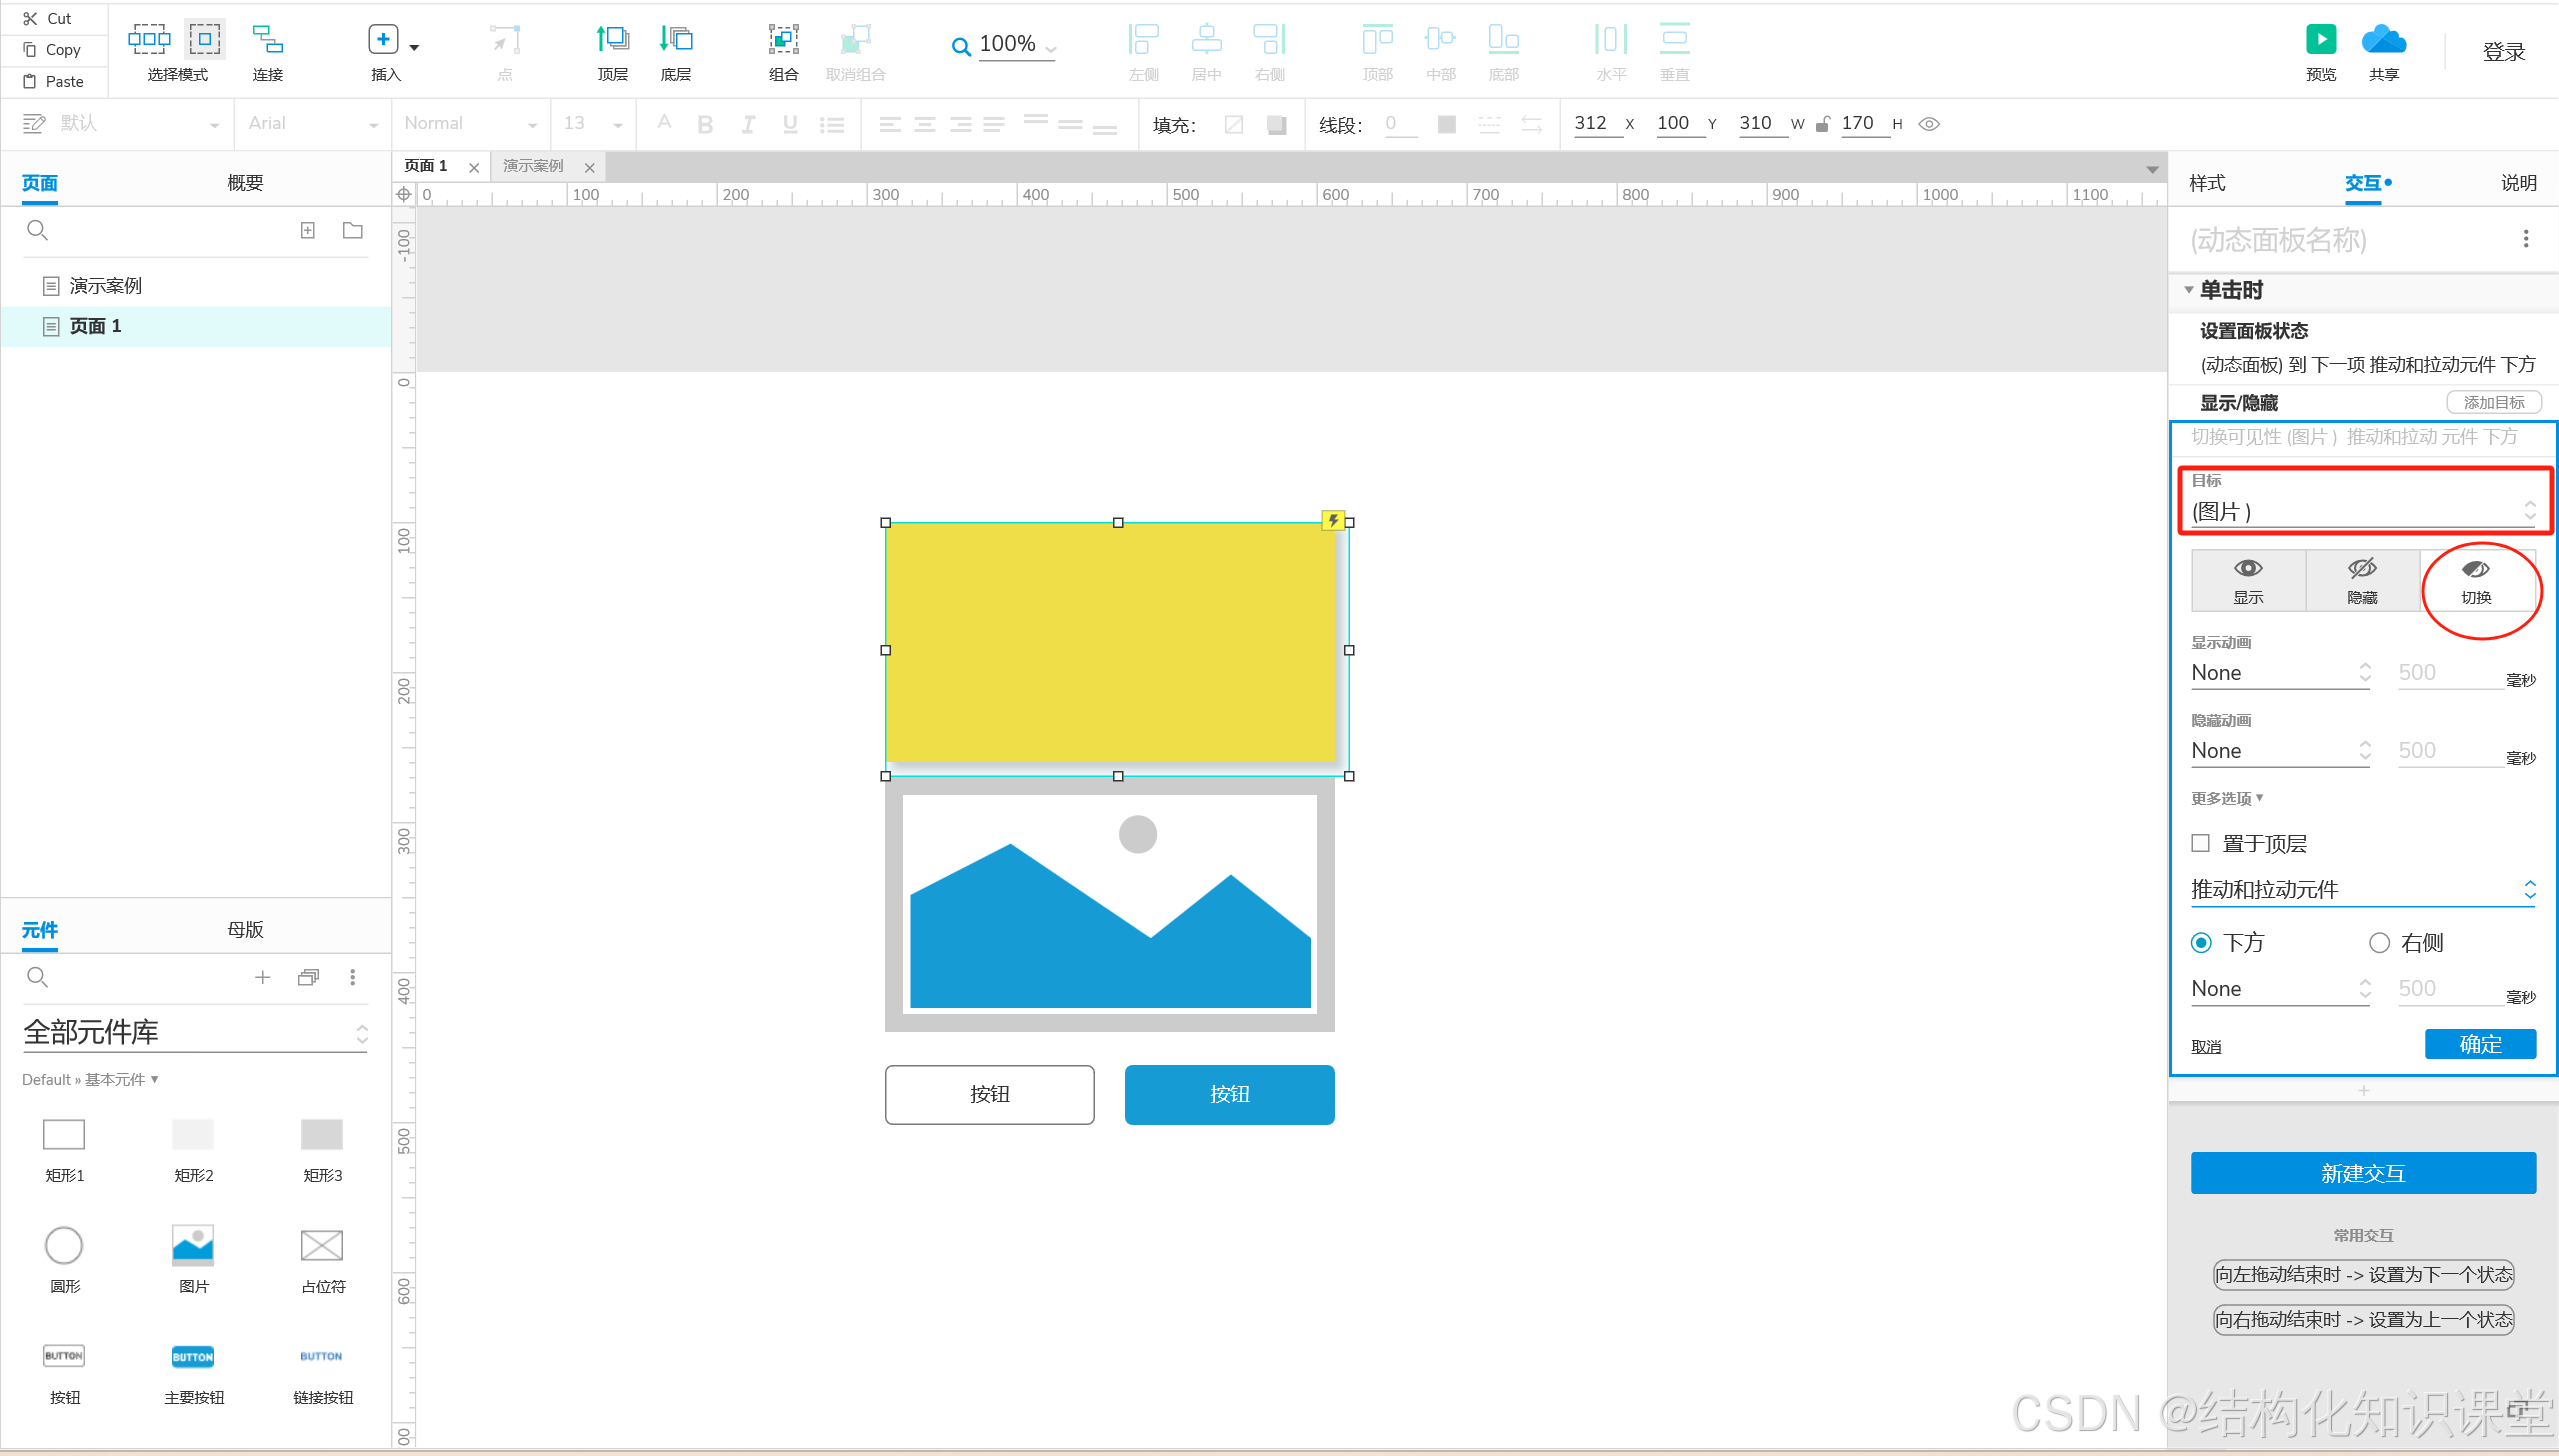The width and height of the screenshot is (2559, 1456).
Task: Click 向左拖动结束时 -> 设置为下一个状态
Action: 2363,1274
